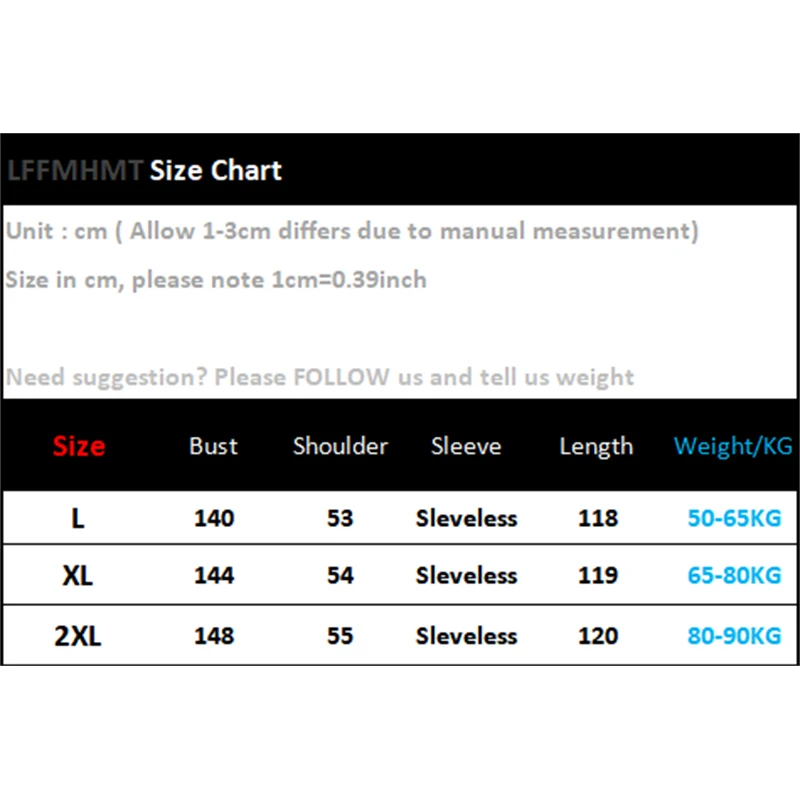Image resolution: width=800 pixels, height=800 pixels.
Task: Click the L size row label
Action: pyautogui.click(x=79, y=518)
